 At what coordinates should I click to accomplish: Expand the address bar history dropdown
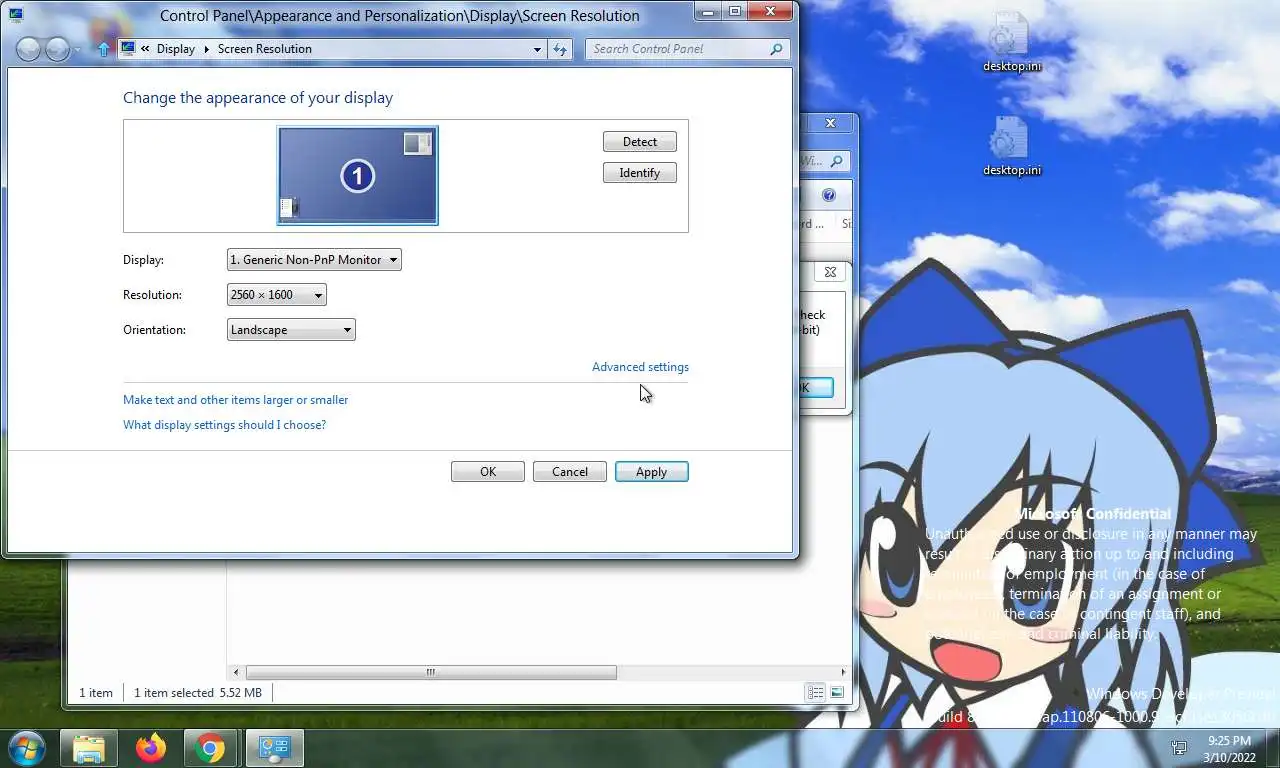(537, 49)
